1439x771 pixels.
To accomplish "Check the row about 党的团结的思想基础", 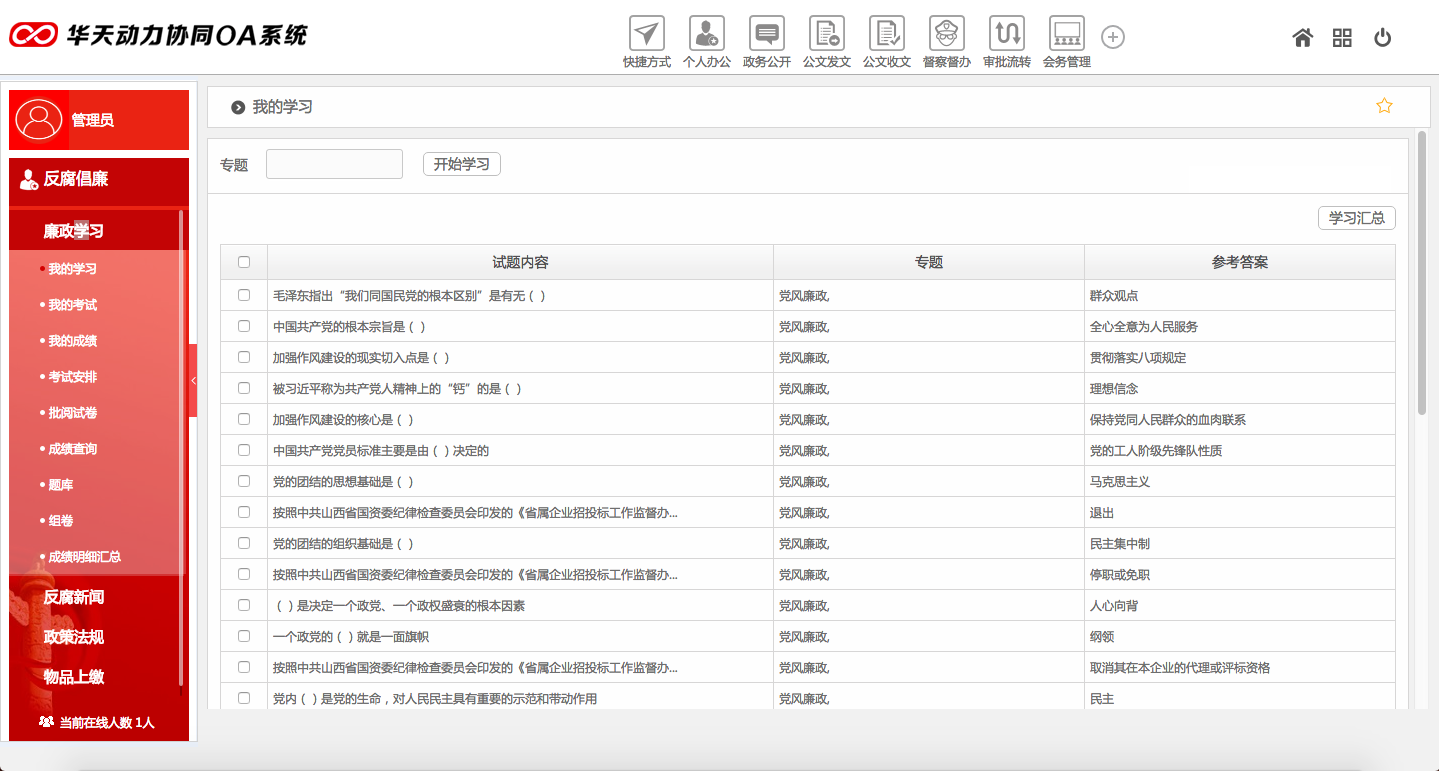I will 243,481.
